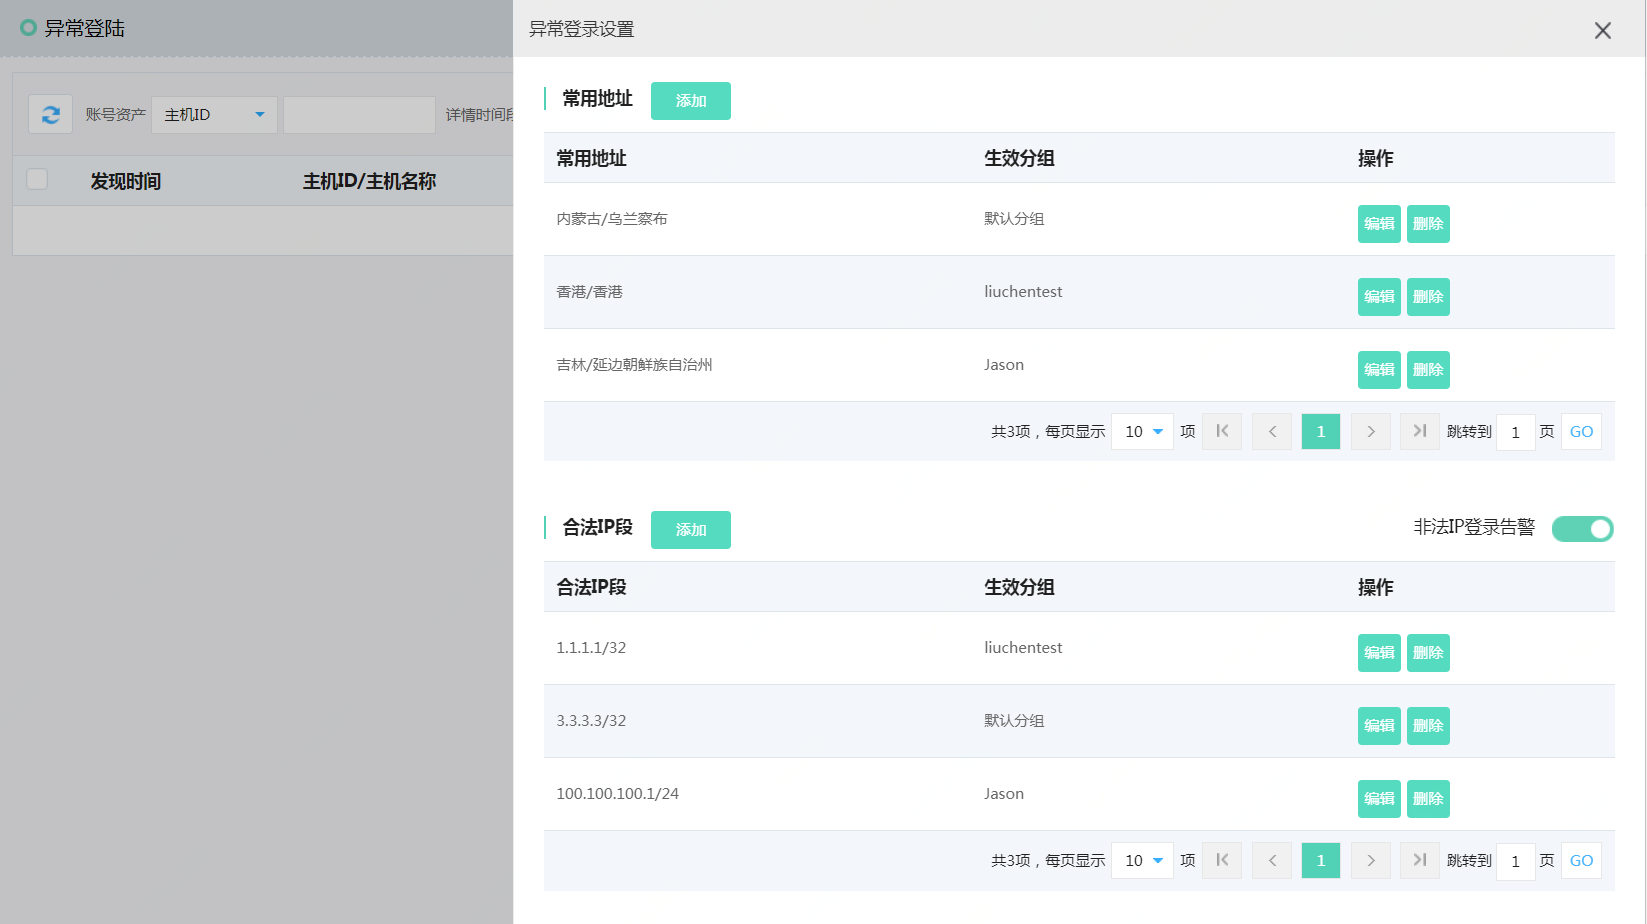Click the 100.100.100.1/24 cell

pyautogui.click(x=617, y=794)
